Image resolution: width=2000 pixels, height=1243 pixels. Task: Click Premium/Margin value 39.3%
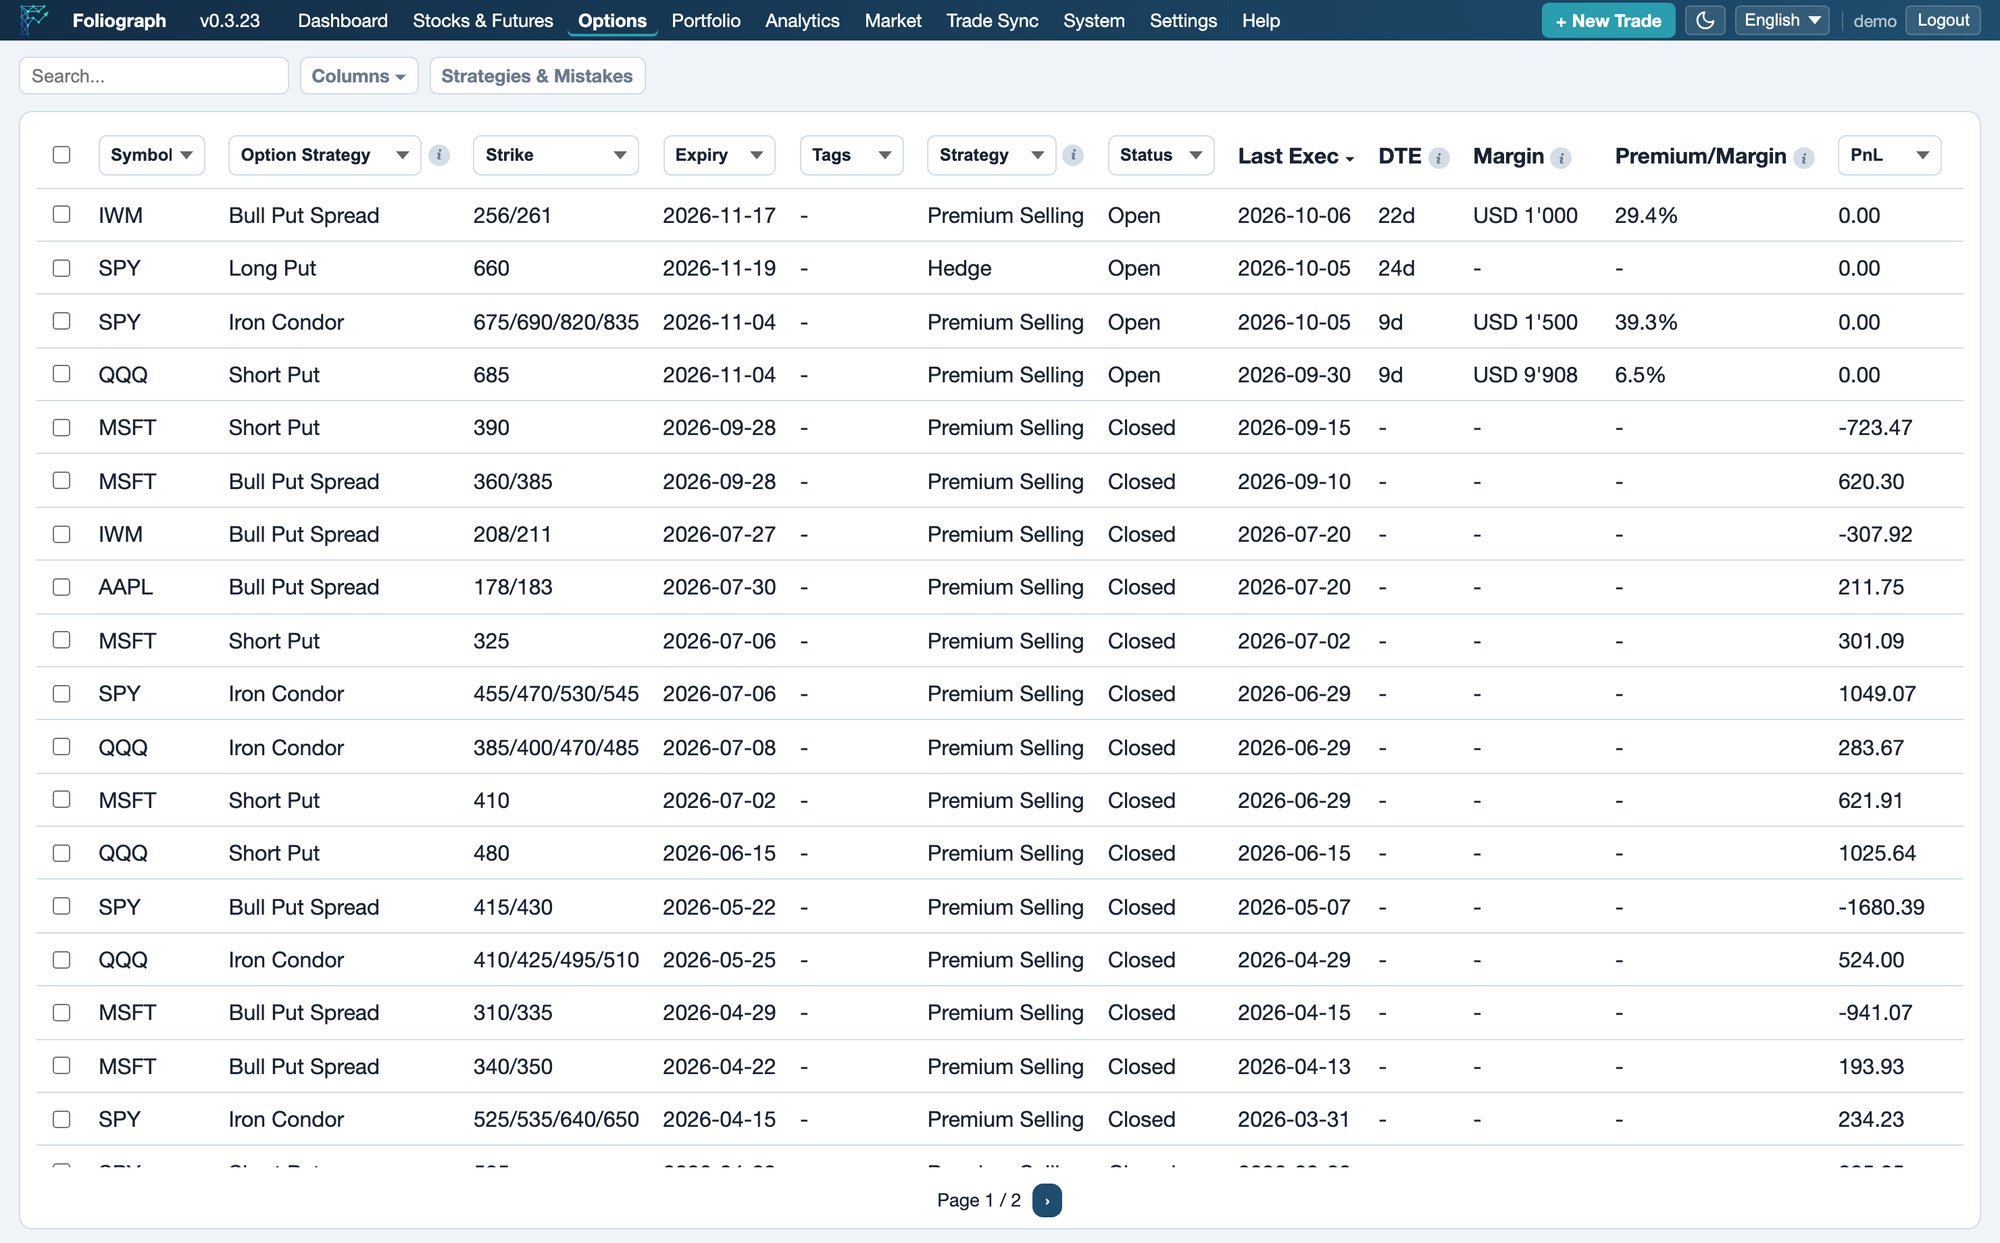[1646, 322]
